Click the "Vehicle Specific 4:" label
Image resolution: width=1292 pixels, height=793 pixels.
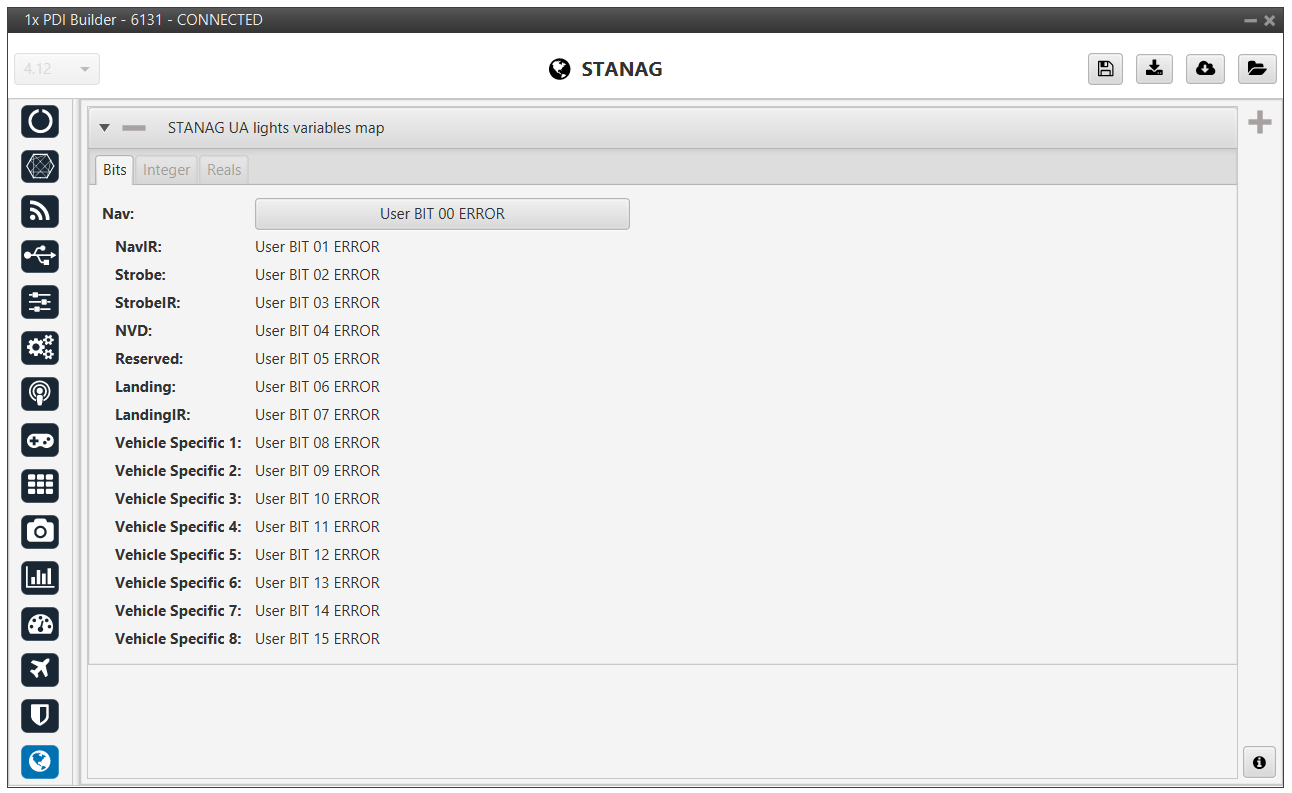pyautogui.click(x=178, y=527)
